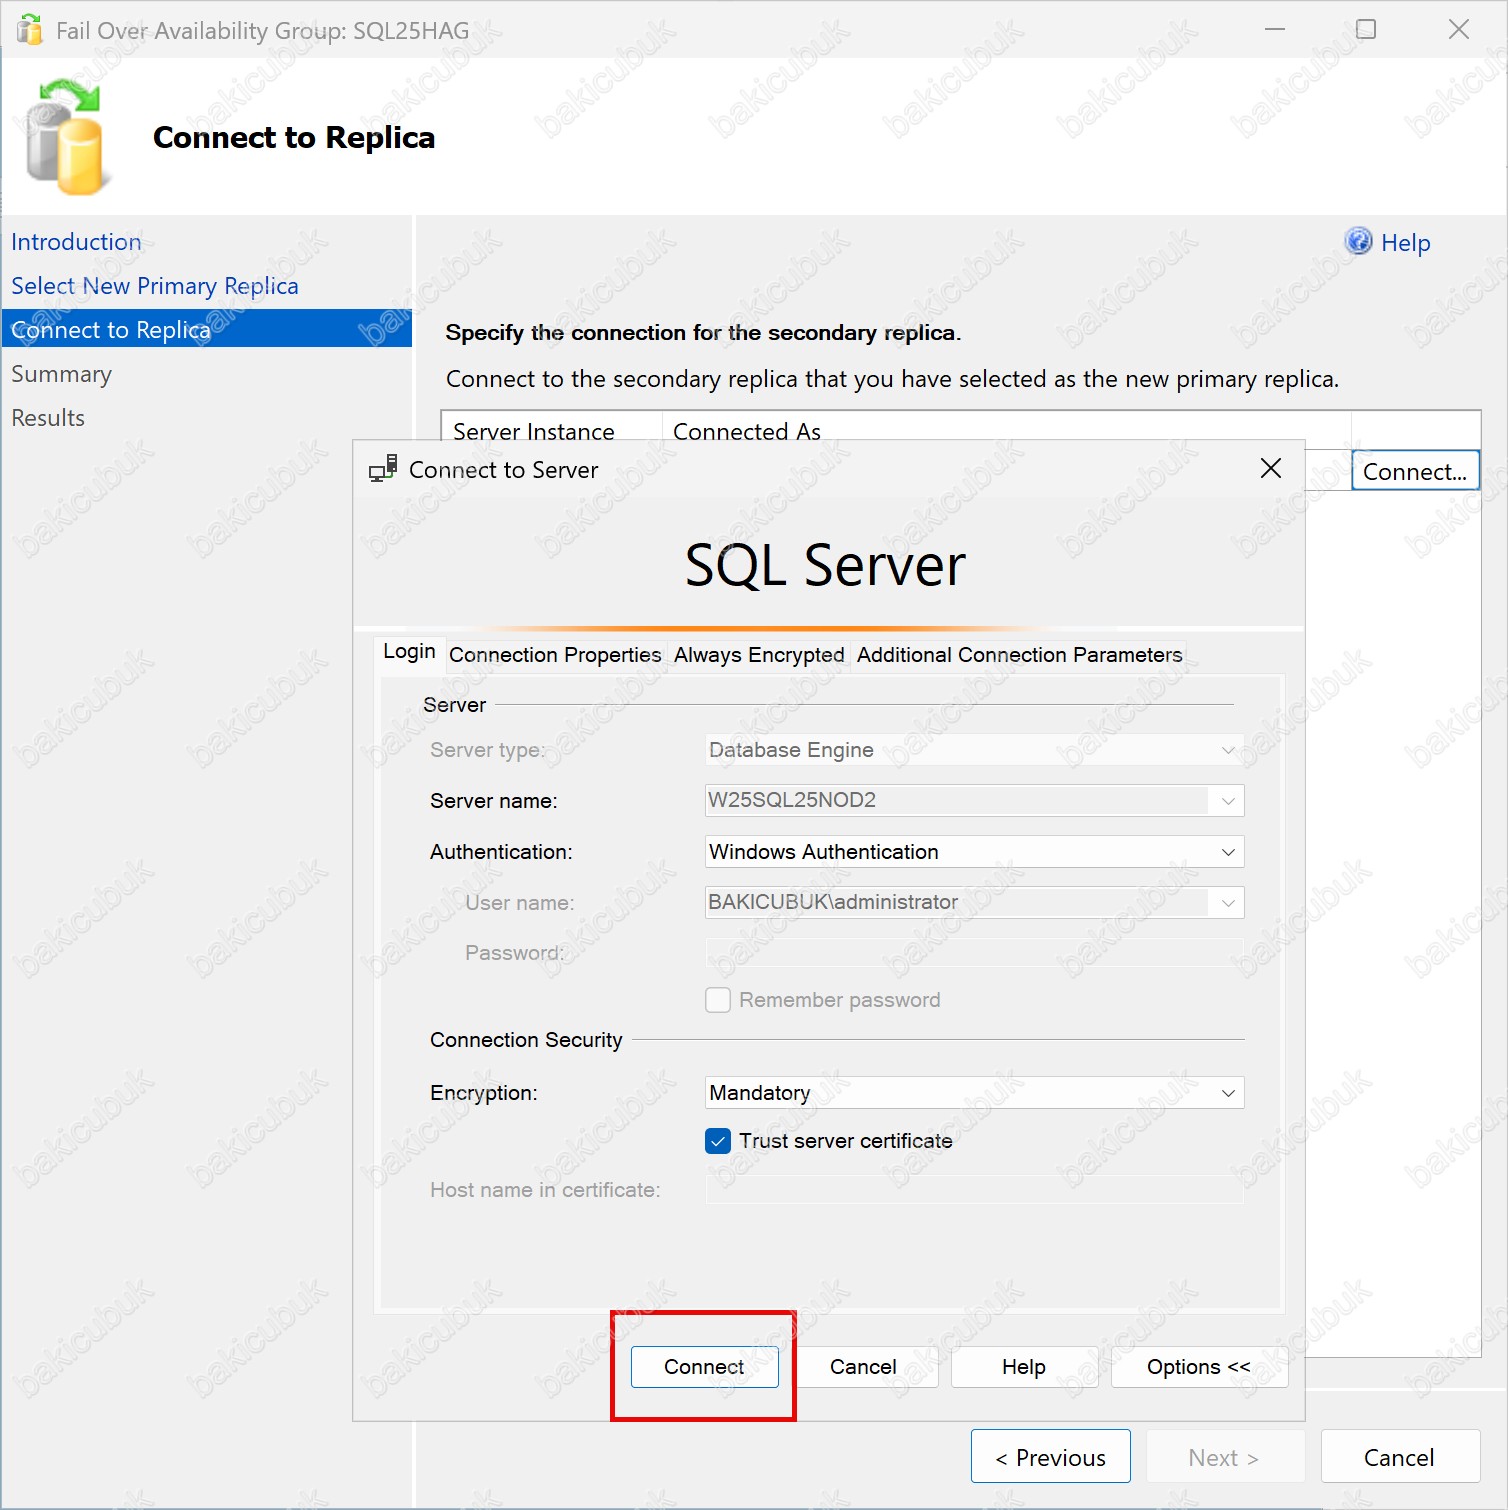Go to Select New Primary Replica step
Screen dimensions: 1508x1510
pyautogui.click(x=155, y=286)
